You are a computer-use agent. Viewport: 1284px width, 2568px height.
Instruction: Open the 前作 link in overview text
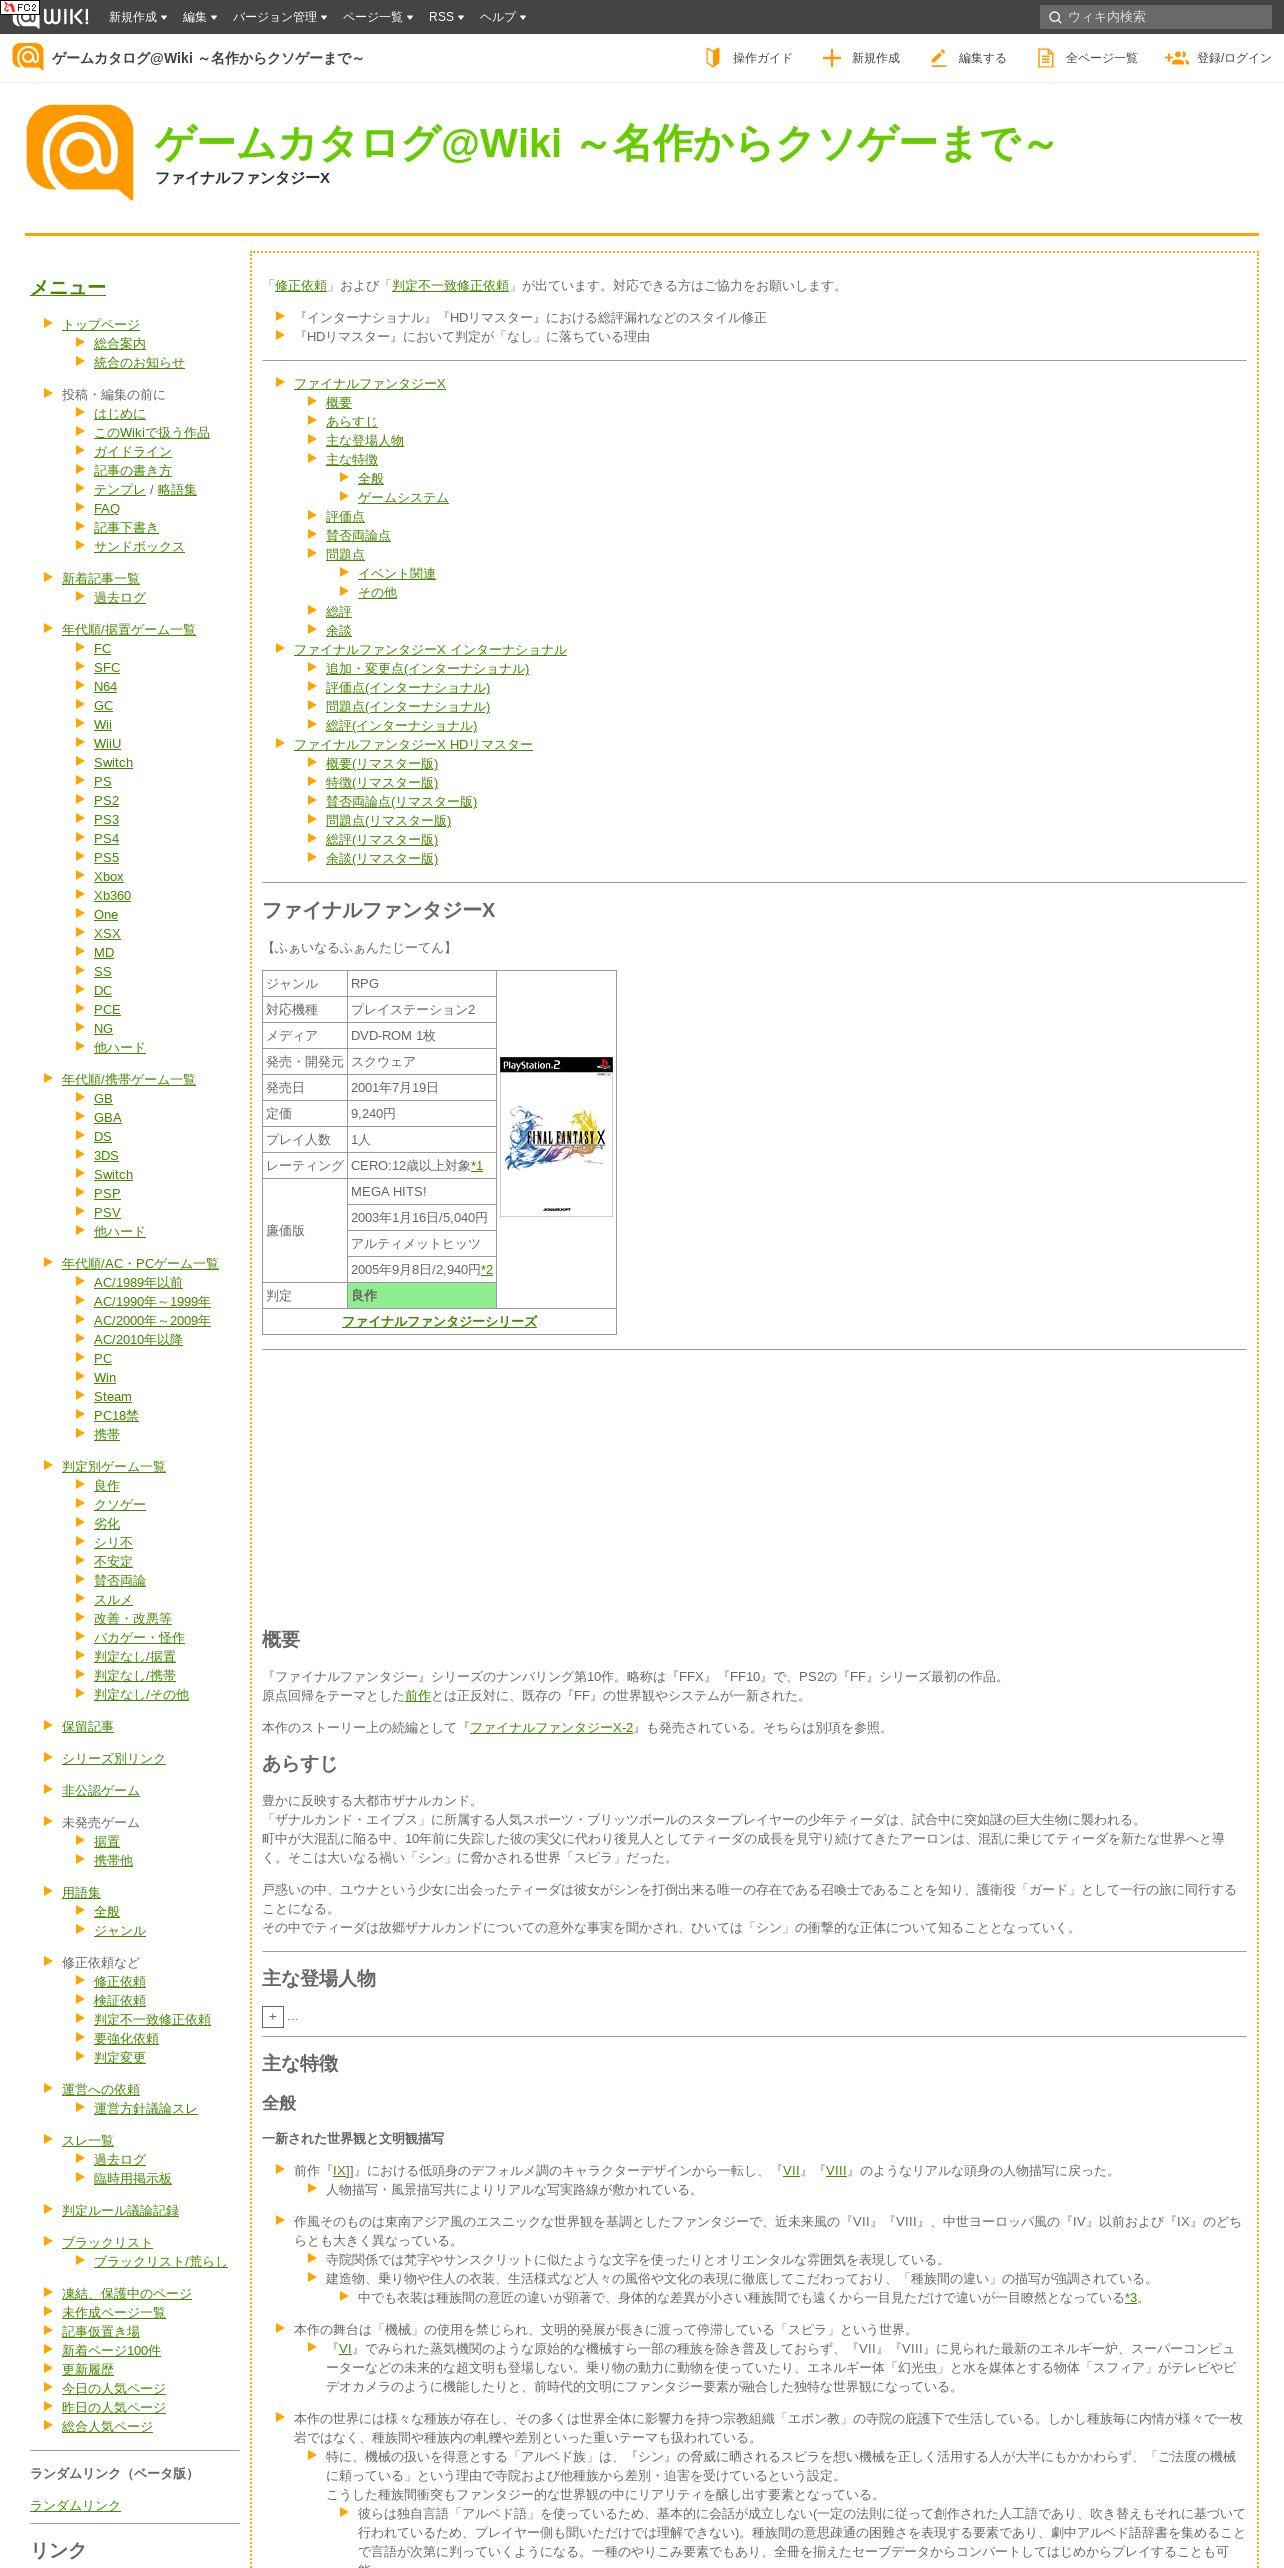pos(418,1696)
